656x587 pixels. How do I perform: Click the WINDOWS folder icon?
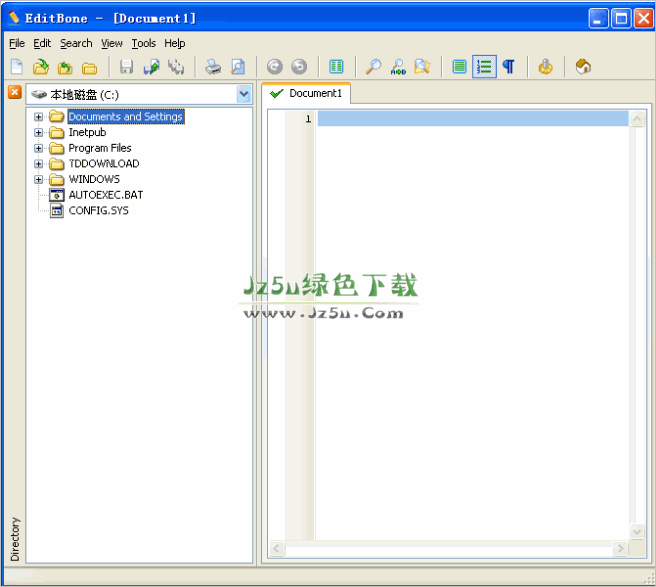[56, 179]
